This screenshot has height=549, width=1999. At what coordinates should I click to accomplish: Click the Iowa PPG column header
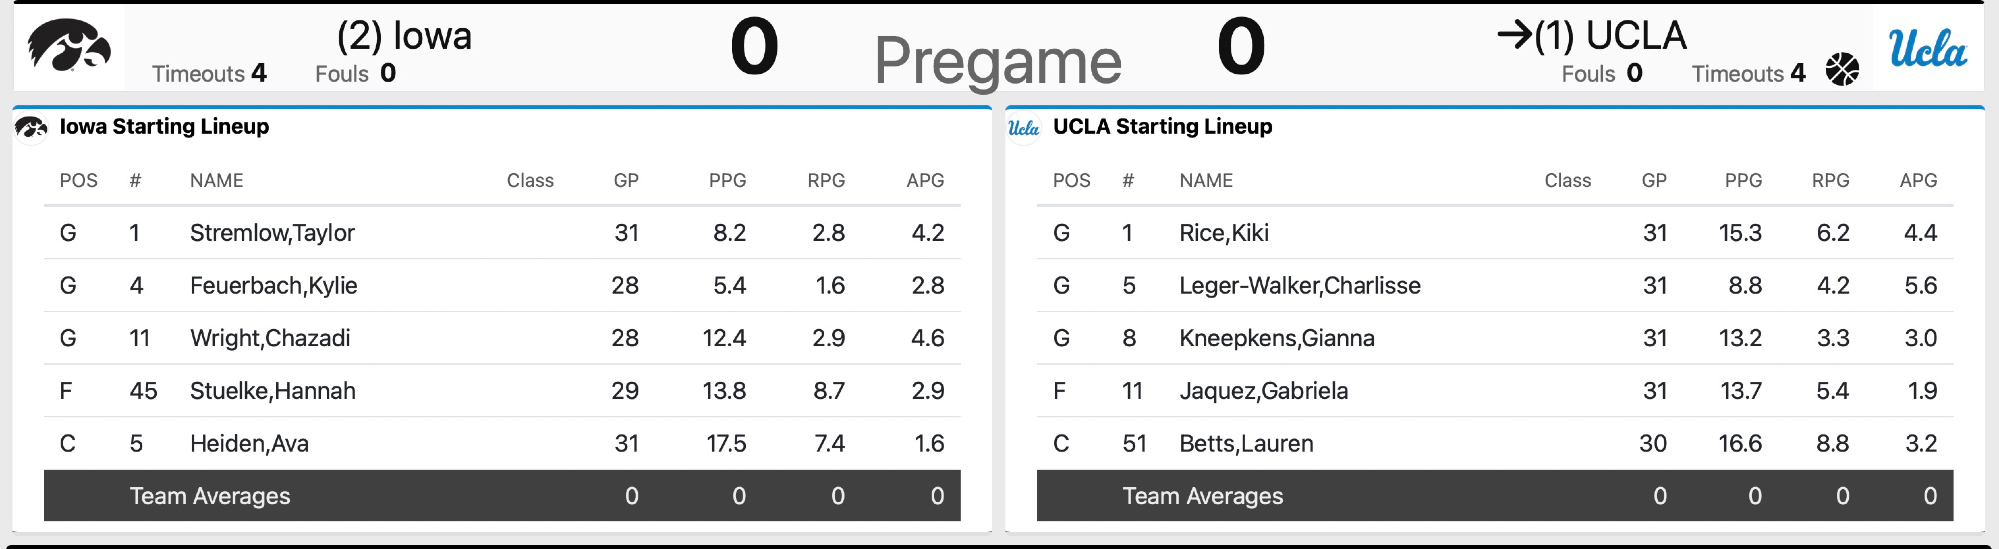click(x=727, y=181)
